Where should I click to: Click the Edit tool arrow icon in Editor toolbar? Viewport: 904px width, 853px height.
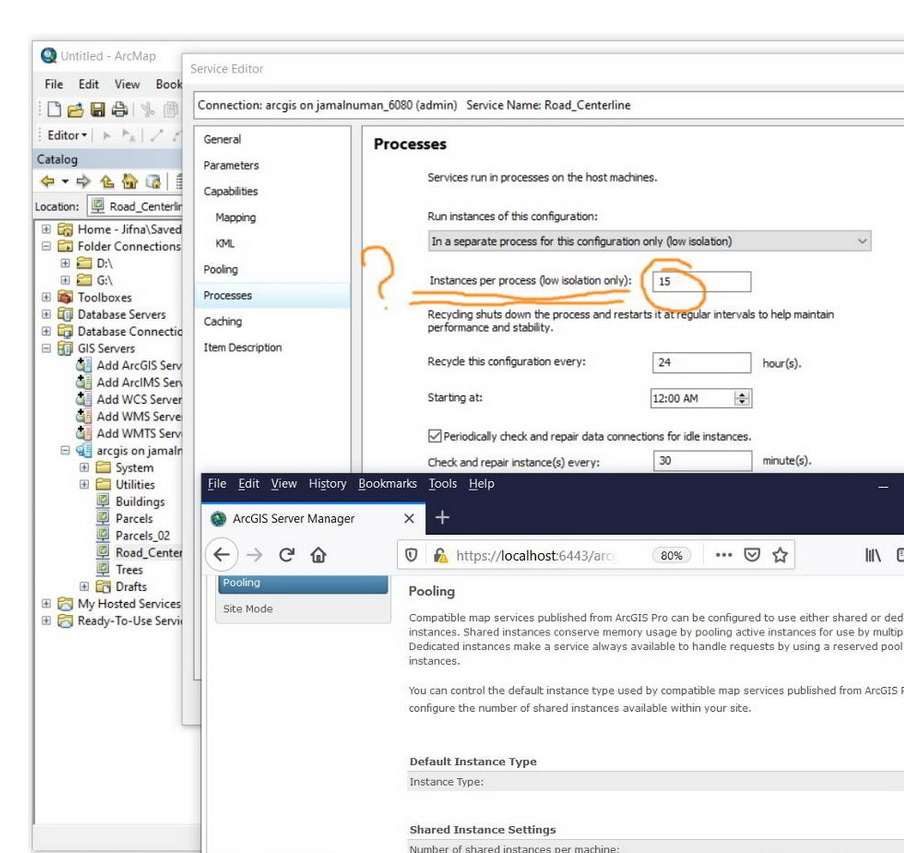point(107,135)
